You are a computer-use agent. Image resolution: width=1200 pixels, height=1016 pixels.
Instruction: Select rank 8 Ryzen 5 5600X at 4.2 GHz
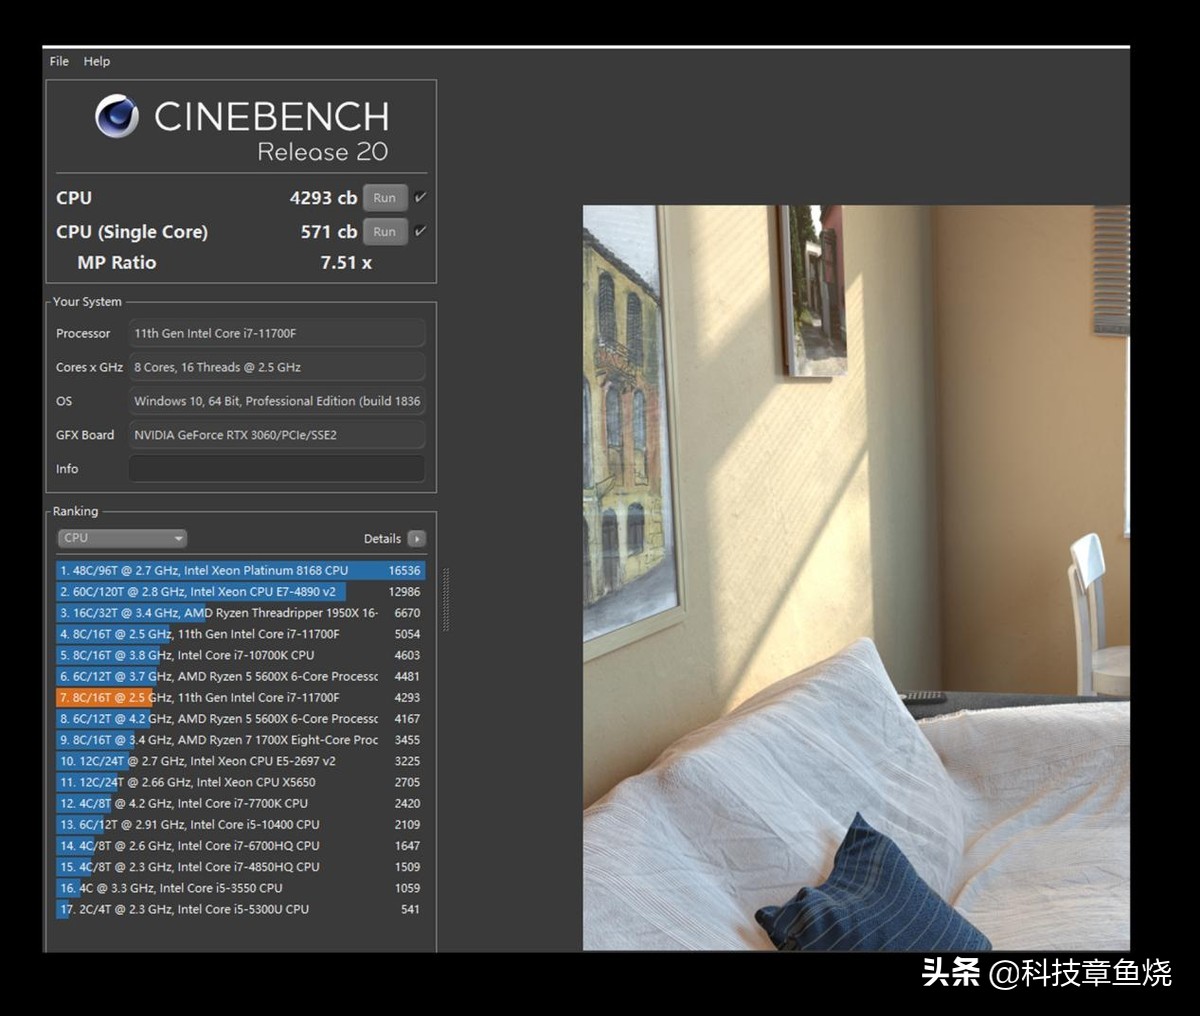[241, 718]
